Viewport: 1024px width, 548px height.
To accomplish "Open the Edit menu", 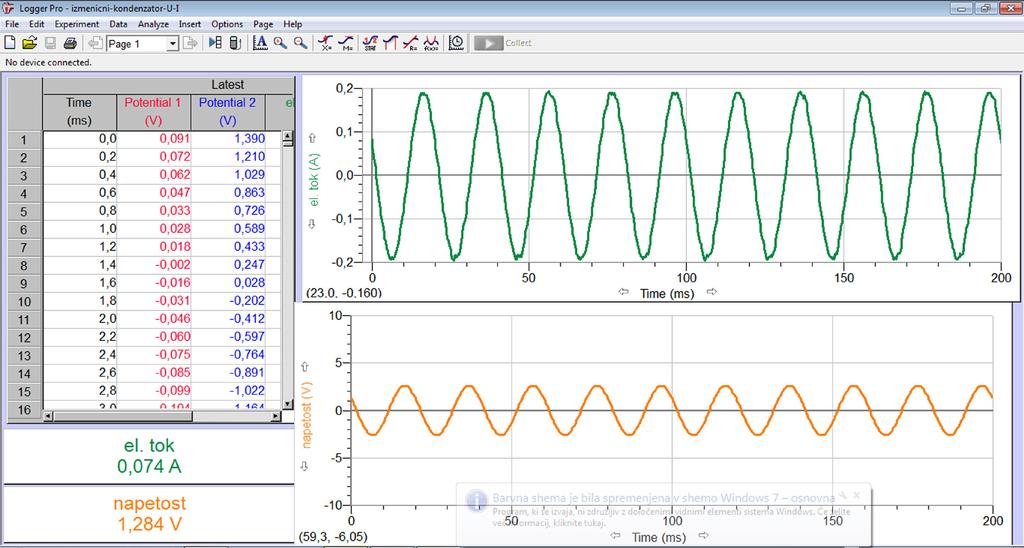I will 37,24.
